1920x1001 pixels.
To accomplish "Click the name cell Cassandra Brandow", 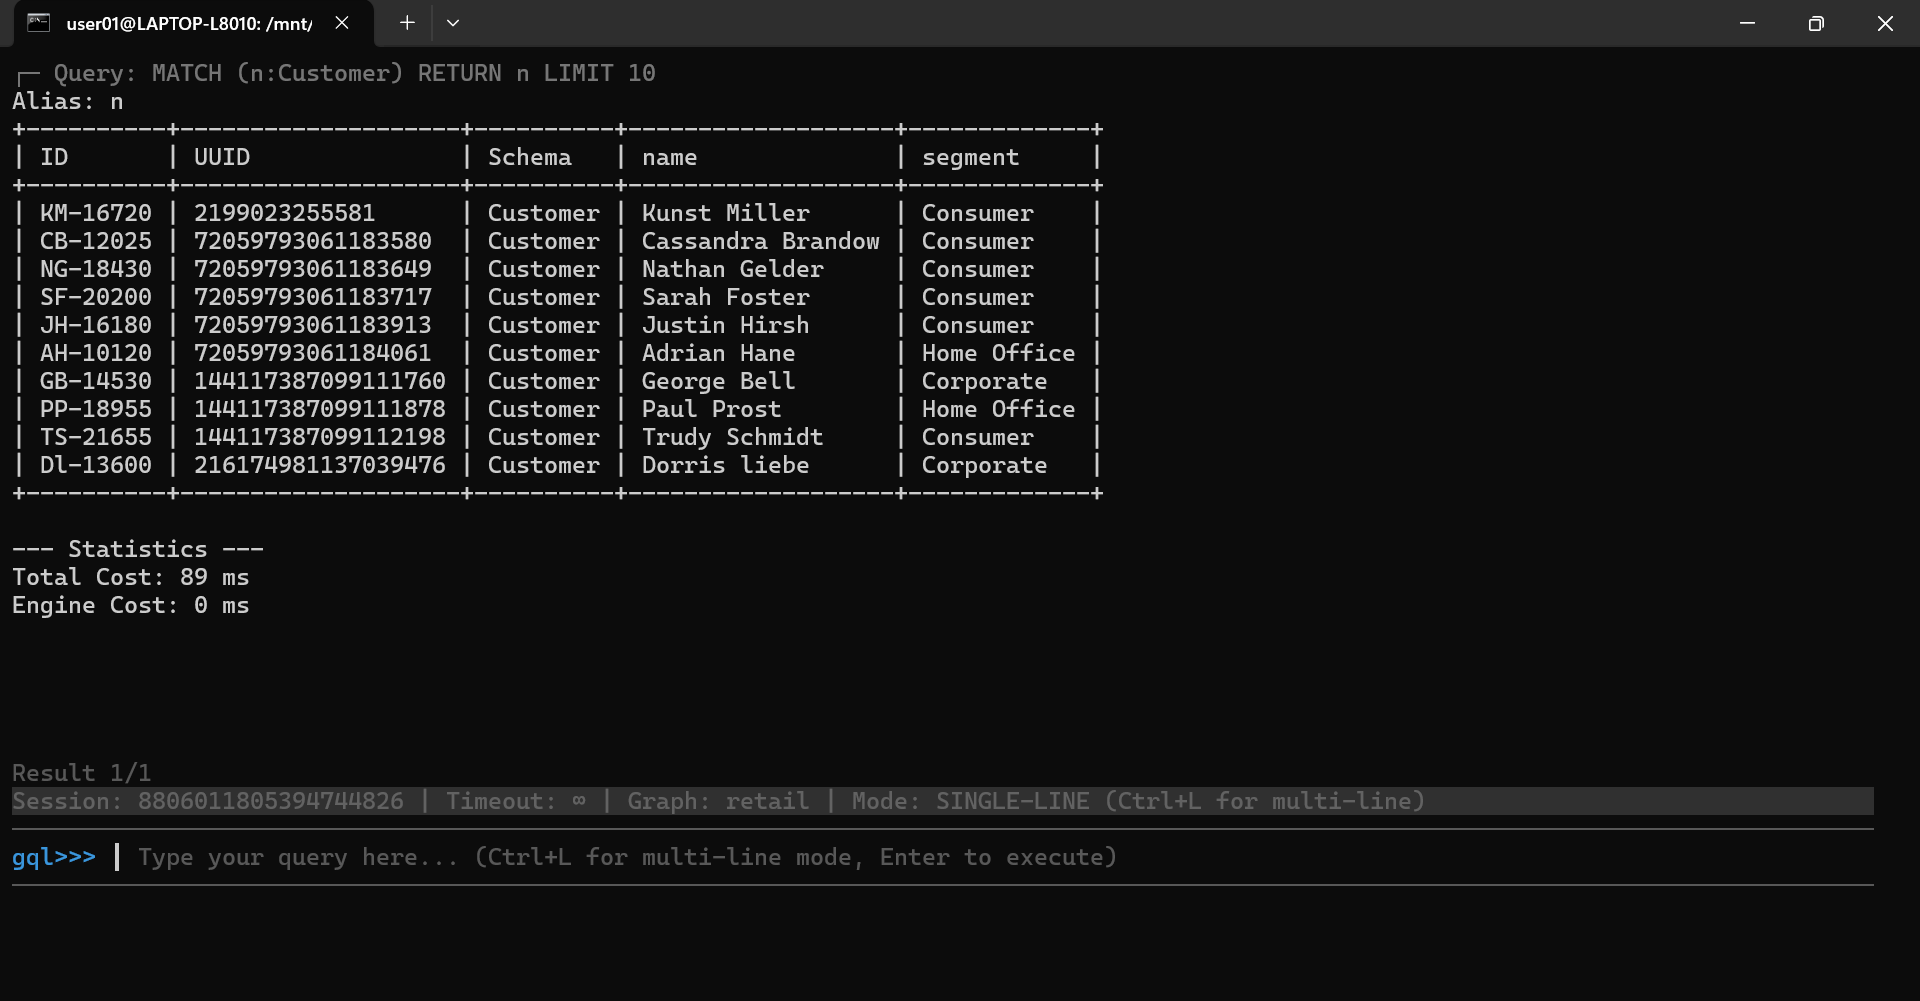I will click(x=760, y=241).
